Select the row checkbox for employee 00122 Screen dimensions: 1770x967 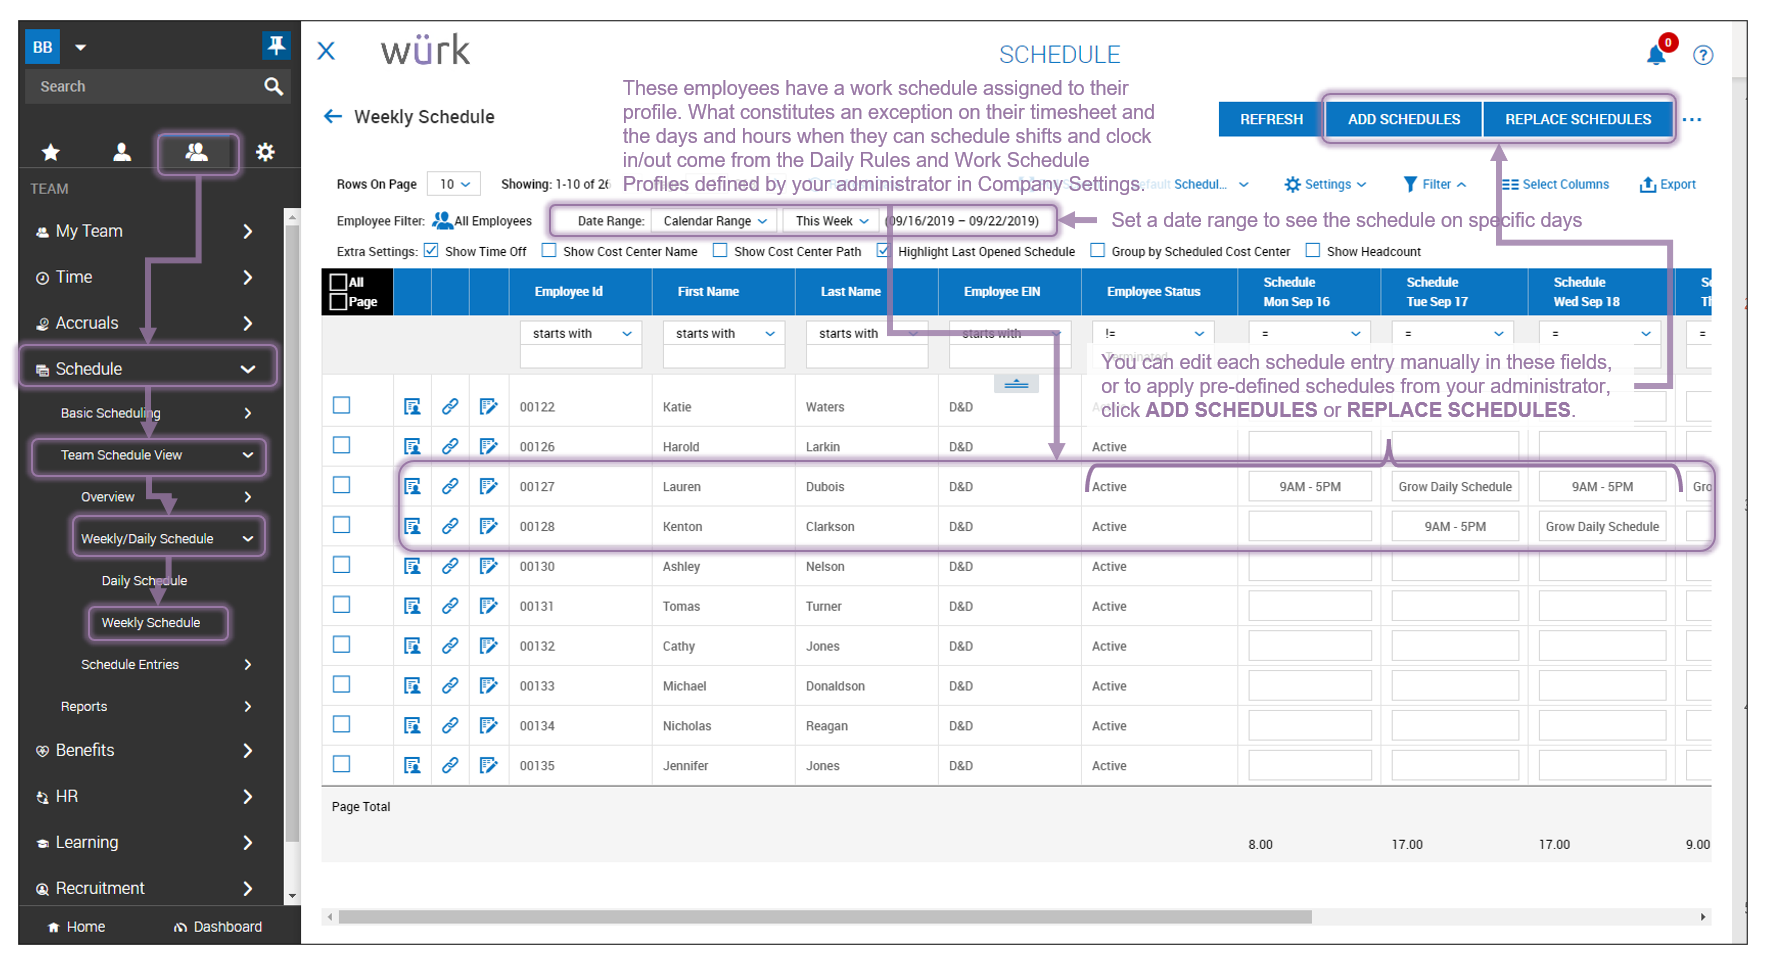point(342,405)
